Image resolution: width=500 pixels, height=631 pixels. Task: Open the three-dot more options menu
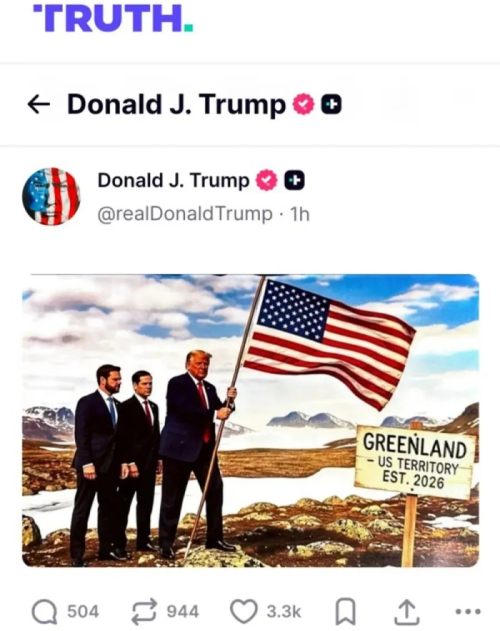click(468, 612)
